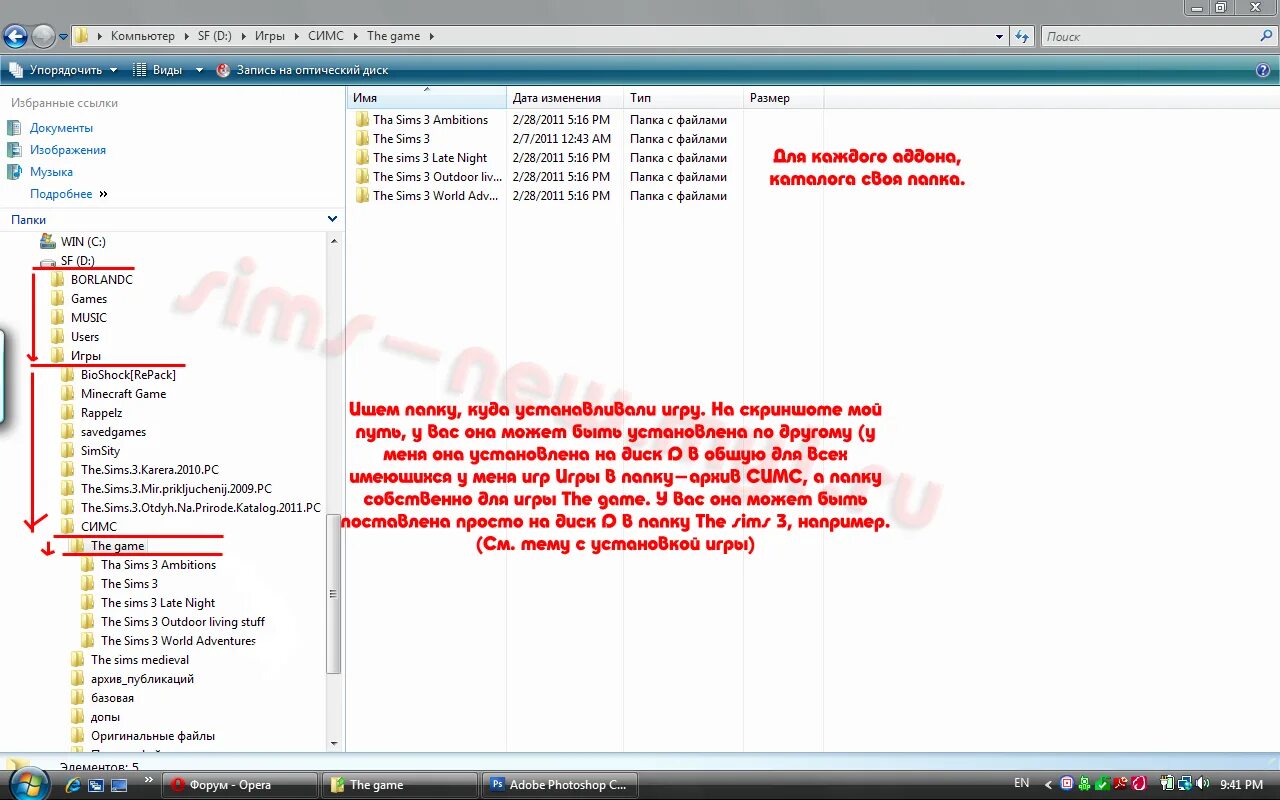This screenshot has width=1280, height=800.
Task: Switch to The game taskbar button
Action: coord(400,785)
